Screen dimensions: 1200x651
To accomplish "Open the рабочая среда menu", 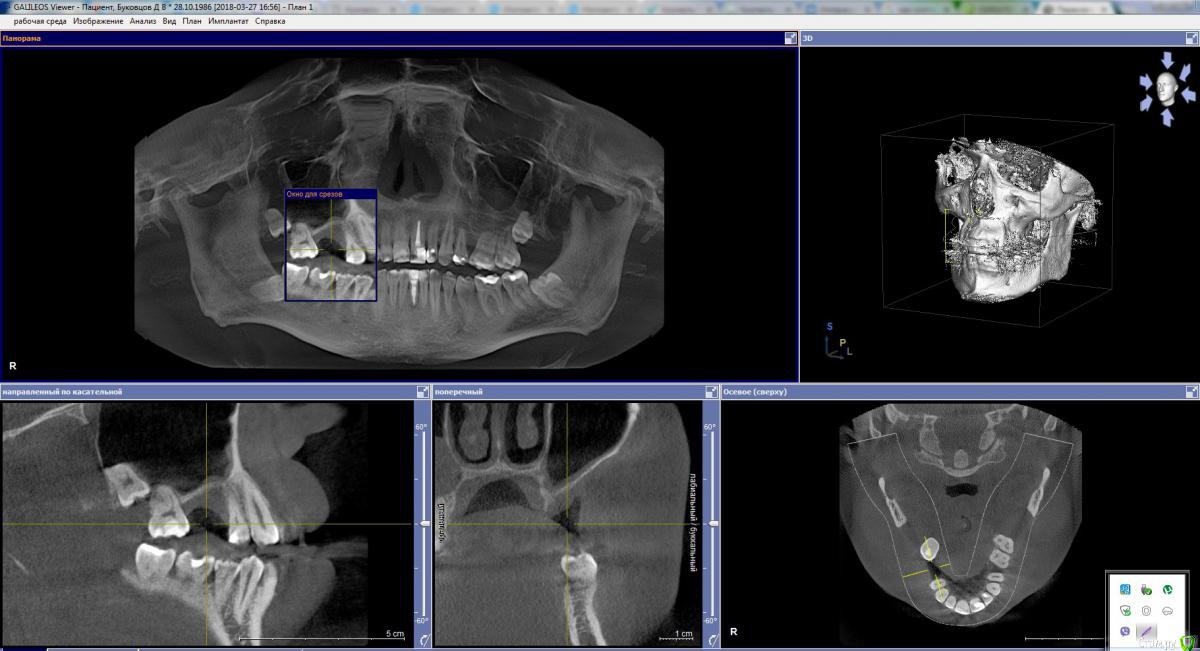I will (40, 21).
